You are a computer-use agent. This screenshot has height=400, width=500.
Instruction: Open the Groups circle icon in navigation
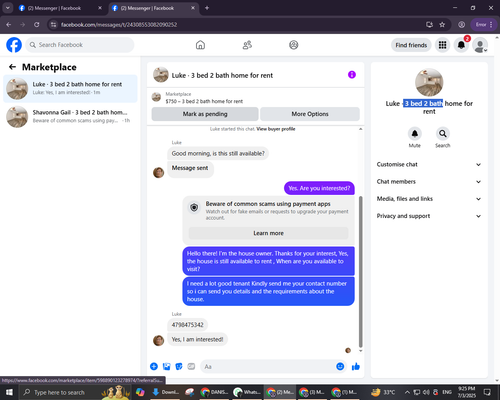(x=294, y=45)
